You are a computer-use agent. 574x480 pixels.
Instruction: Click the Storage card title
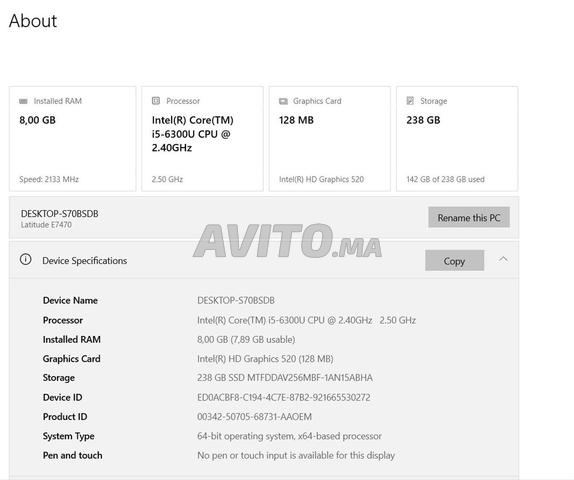click(x=433, y=101)
